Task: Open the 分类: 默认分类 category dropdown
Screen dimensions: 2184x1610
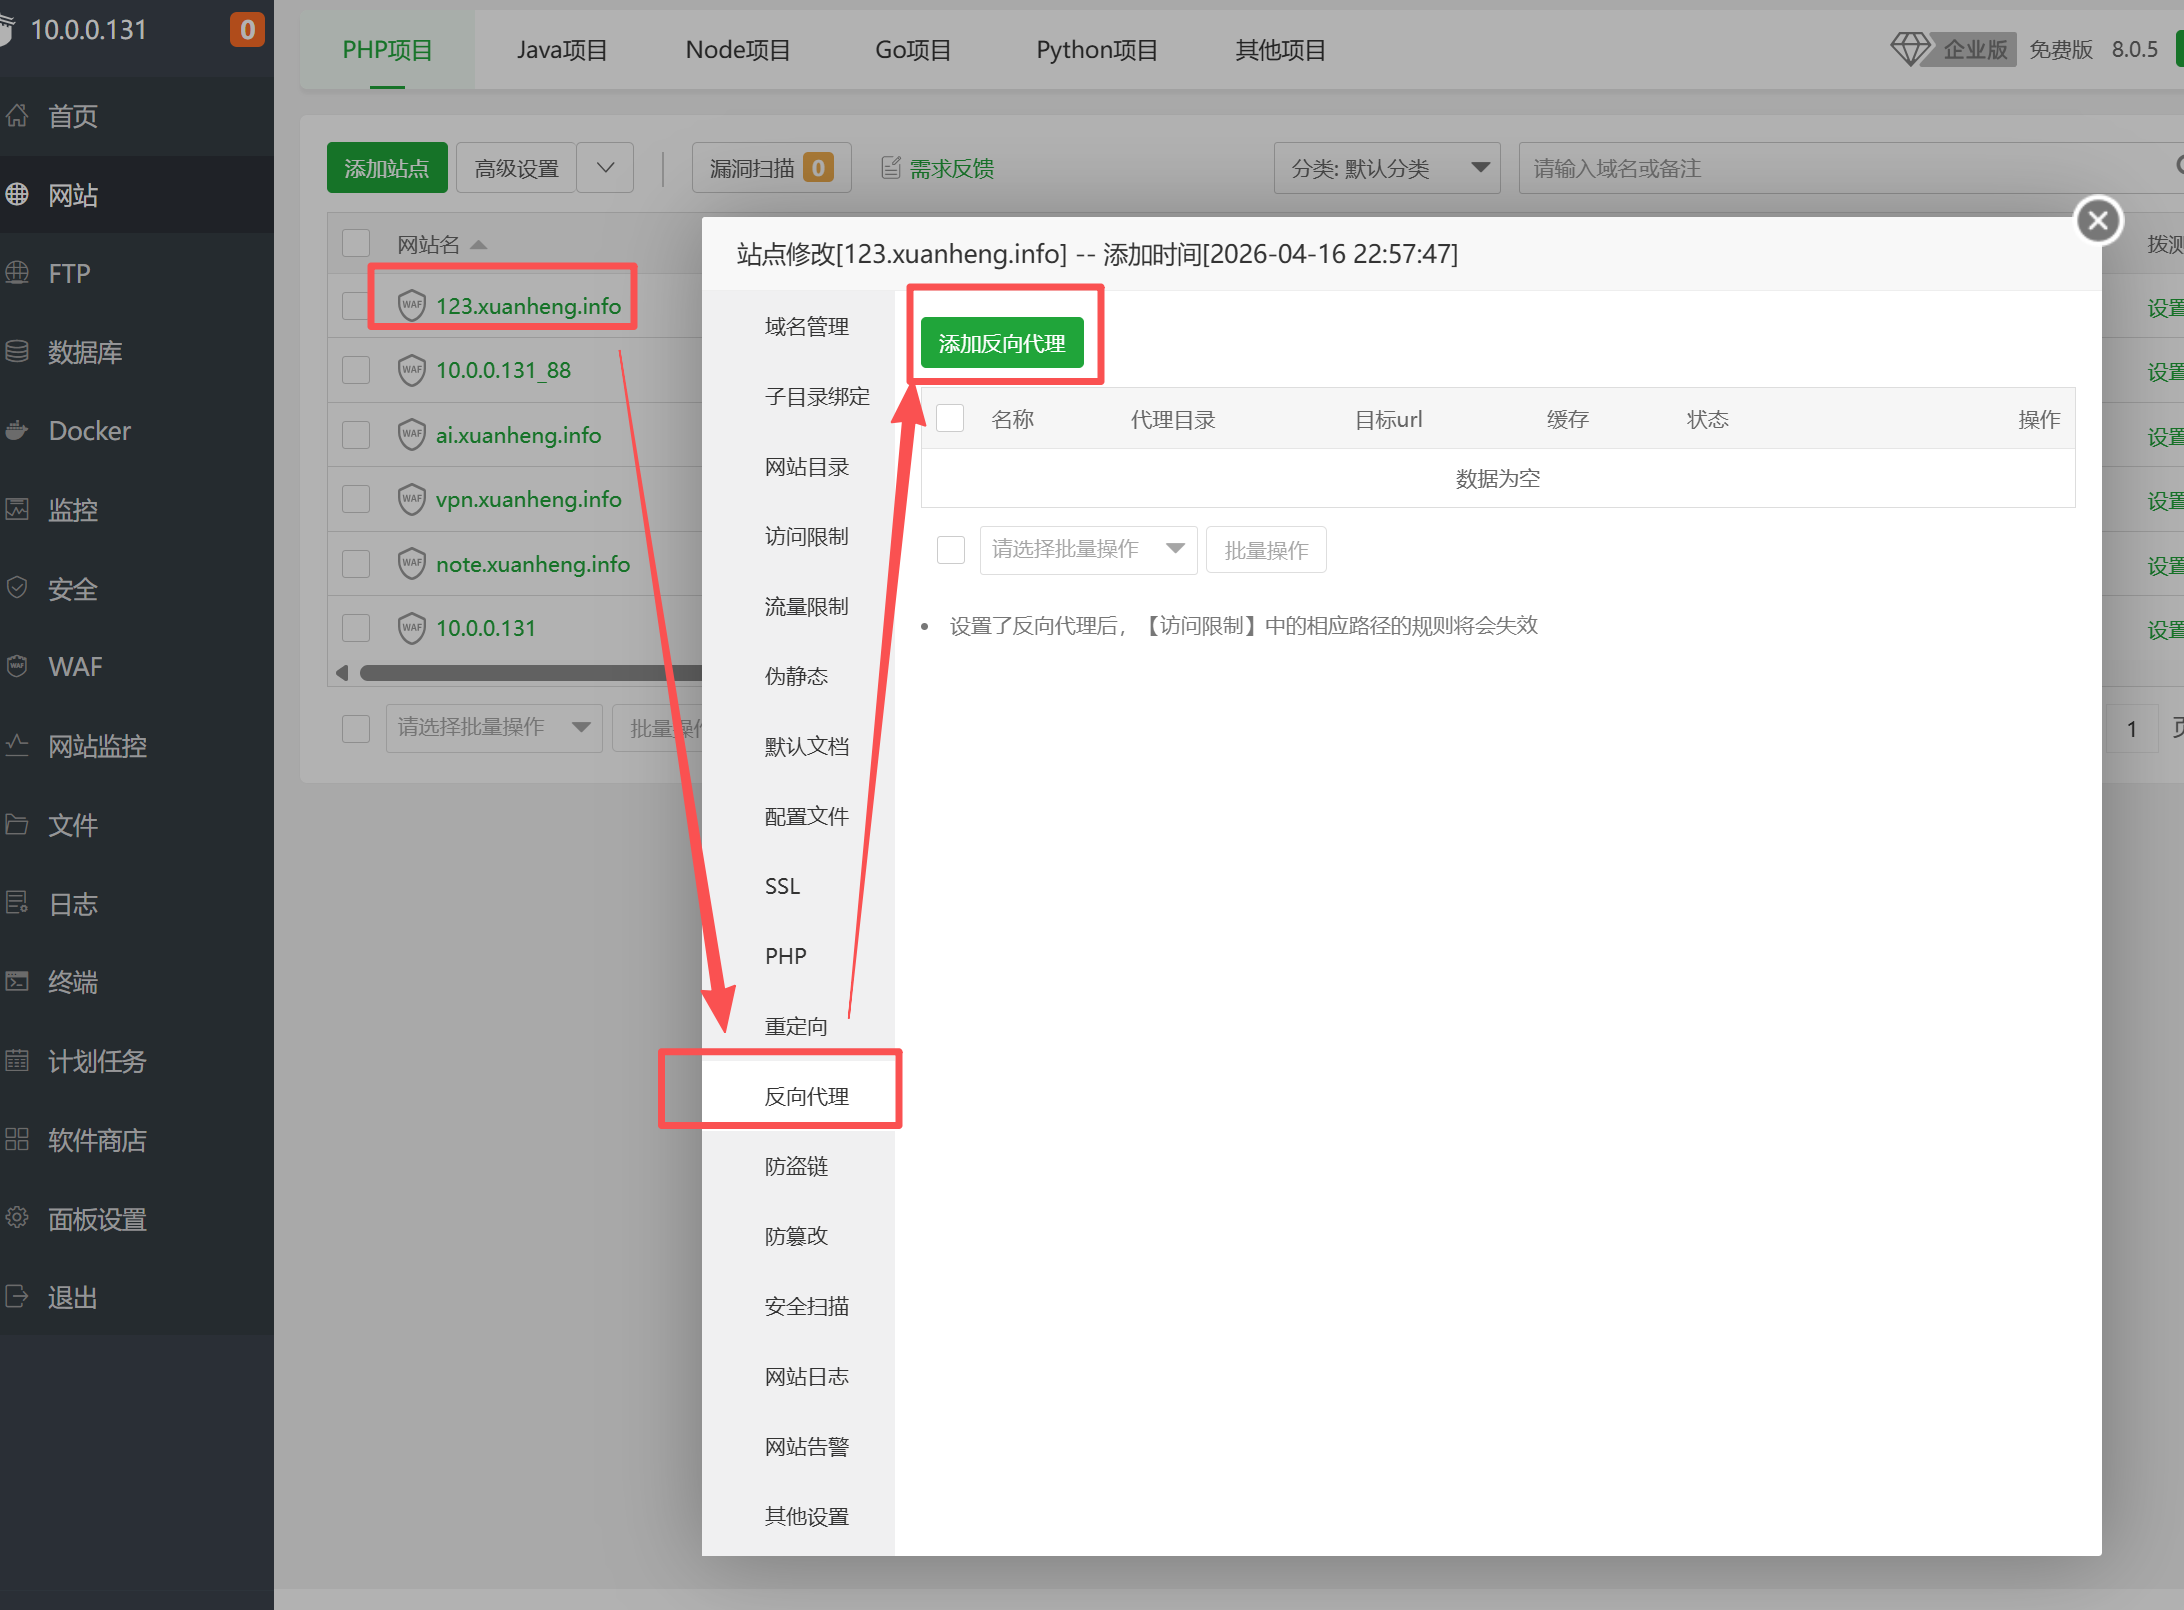Action: click(x=1386, y=168)
